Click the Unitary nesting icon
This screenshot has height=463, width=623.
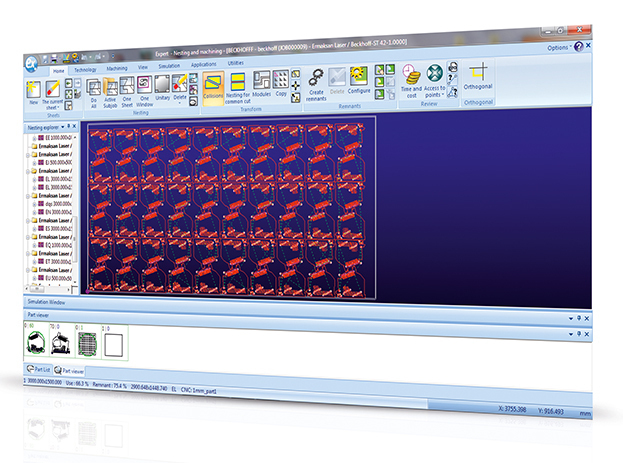point(162,88)
